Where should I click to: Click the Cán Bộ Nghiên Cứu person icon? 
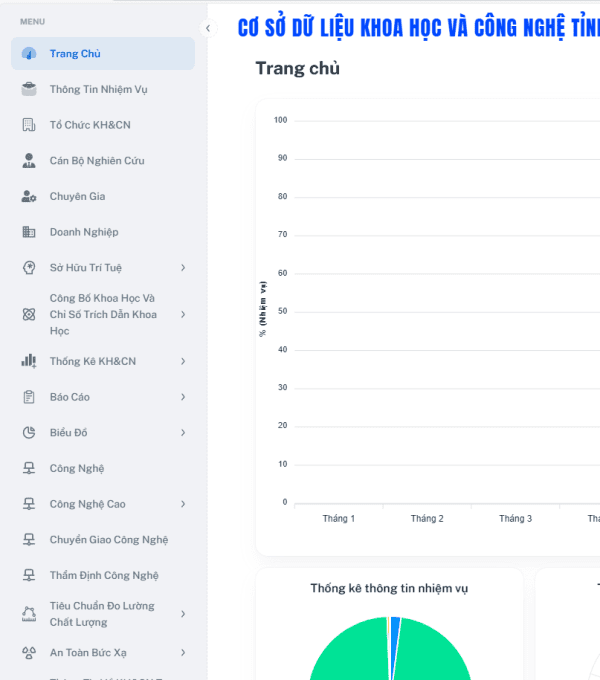point(29,160)
